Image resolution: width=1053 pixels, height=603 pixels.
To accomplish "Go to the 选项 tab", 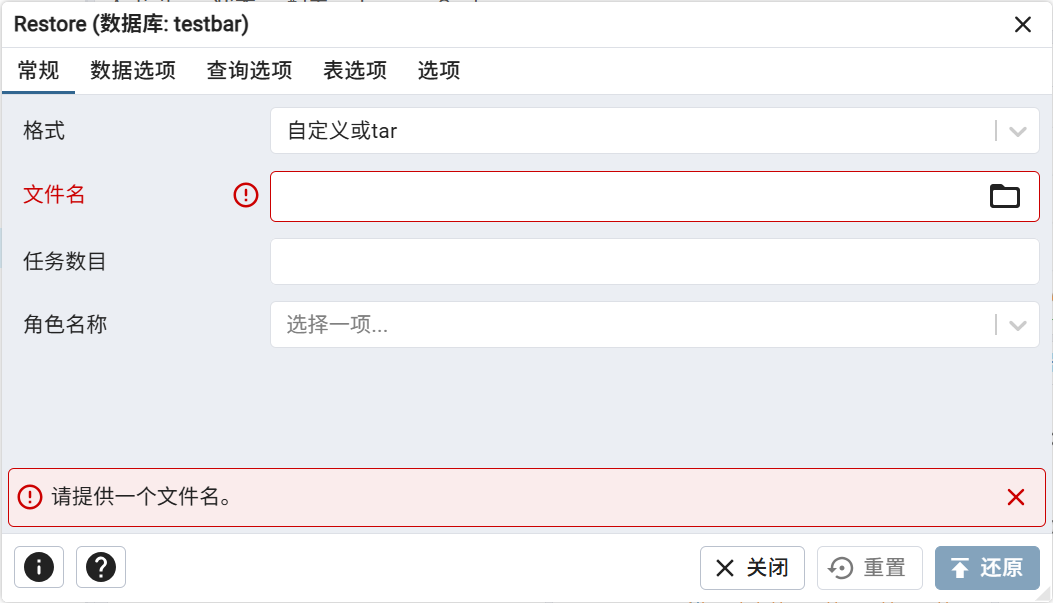I will pos(439,71).
